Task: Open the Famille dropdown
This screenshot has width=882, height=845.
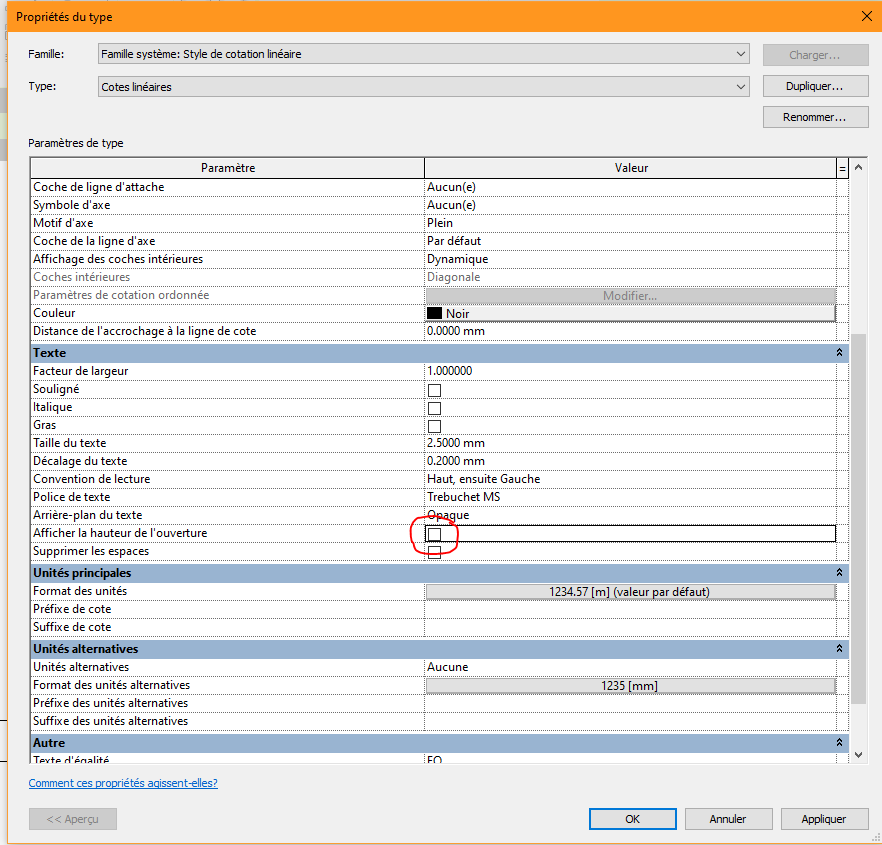Action: 741,55
